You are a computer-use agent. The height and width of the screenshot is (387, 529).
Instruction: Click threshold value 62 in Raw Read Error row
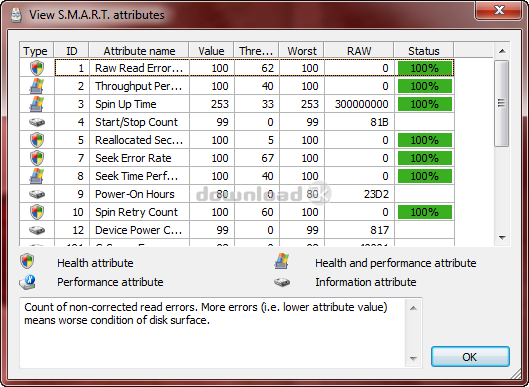pyautogui.click(x=268, y=68)
